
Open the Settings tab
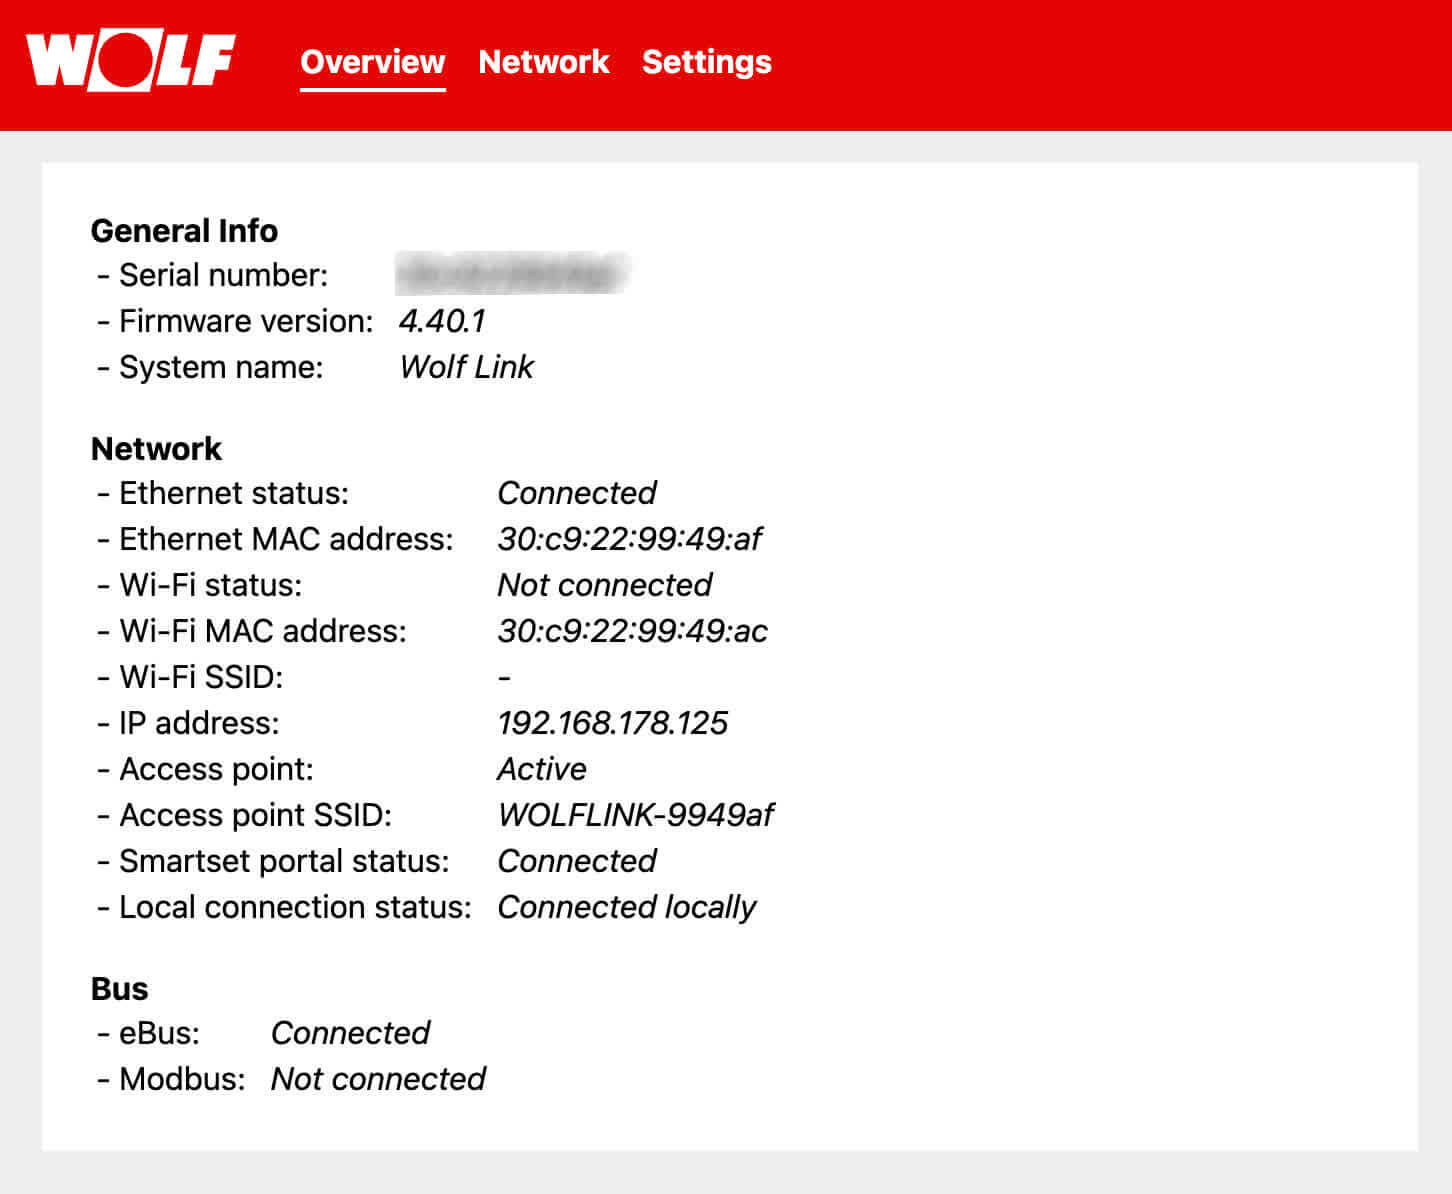pyautogui.click(x=706, y=62)
